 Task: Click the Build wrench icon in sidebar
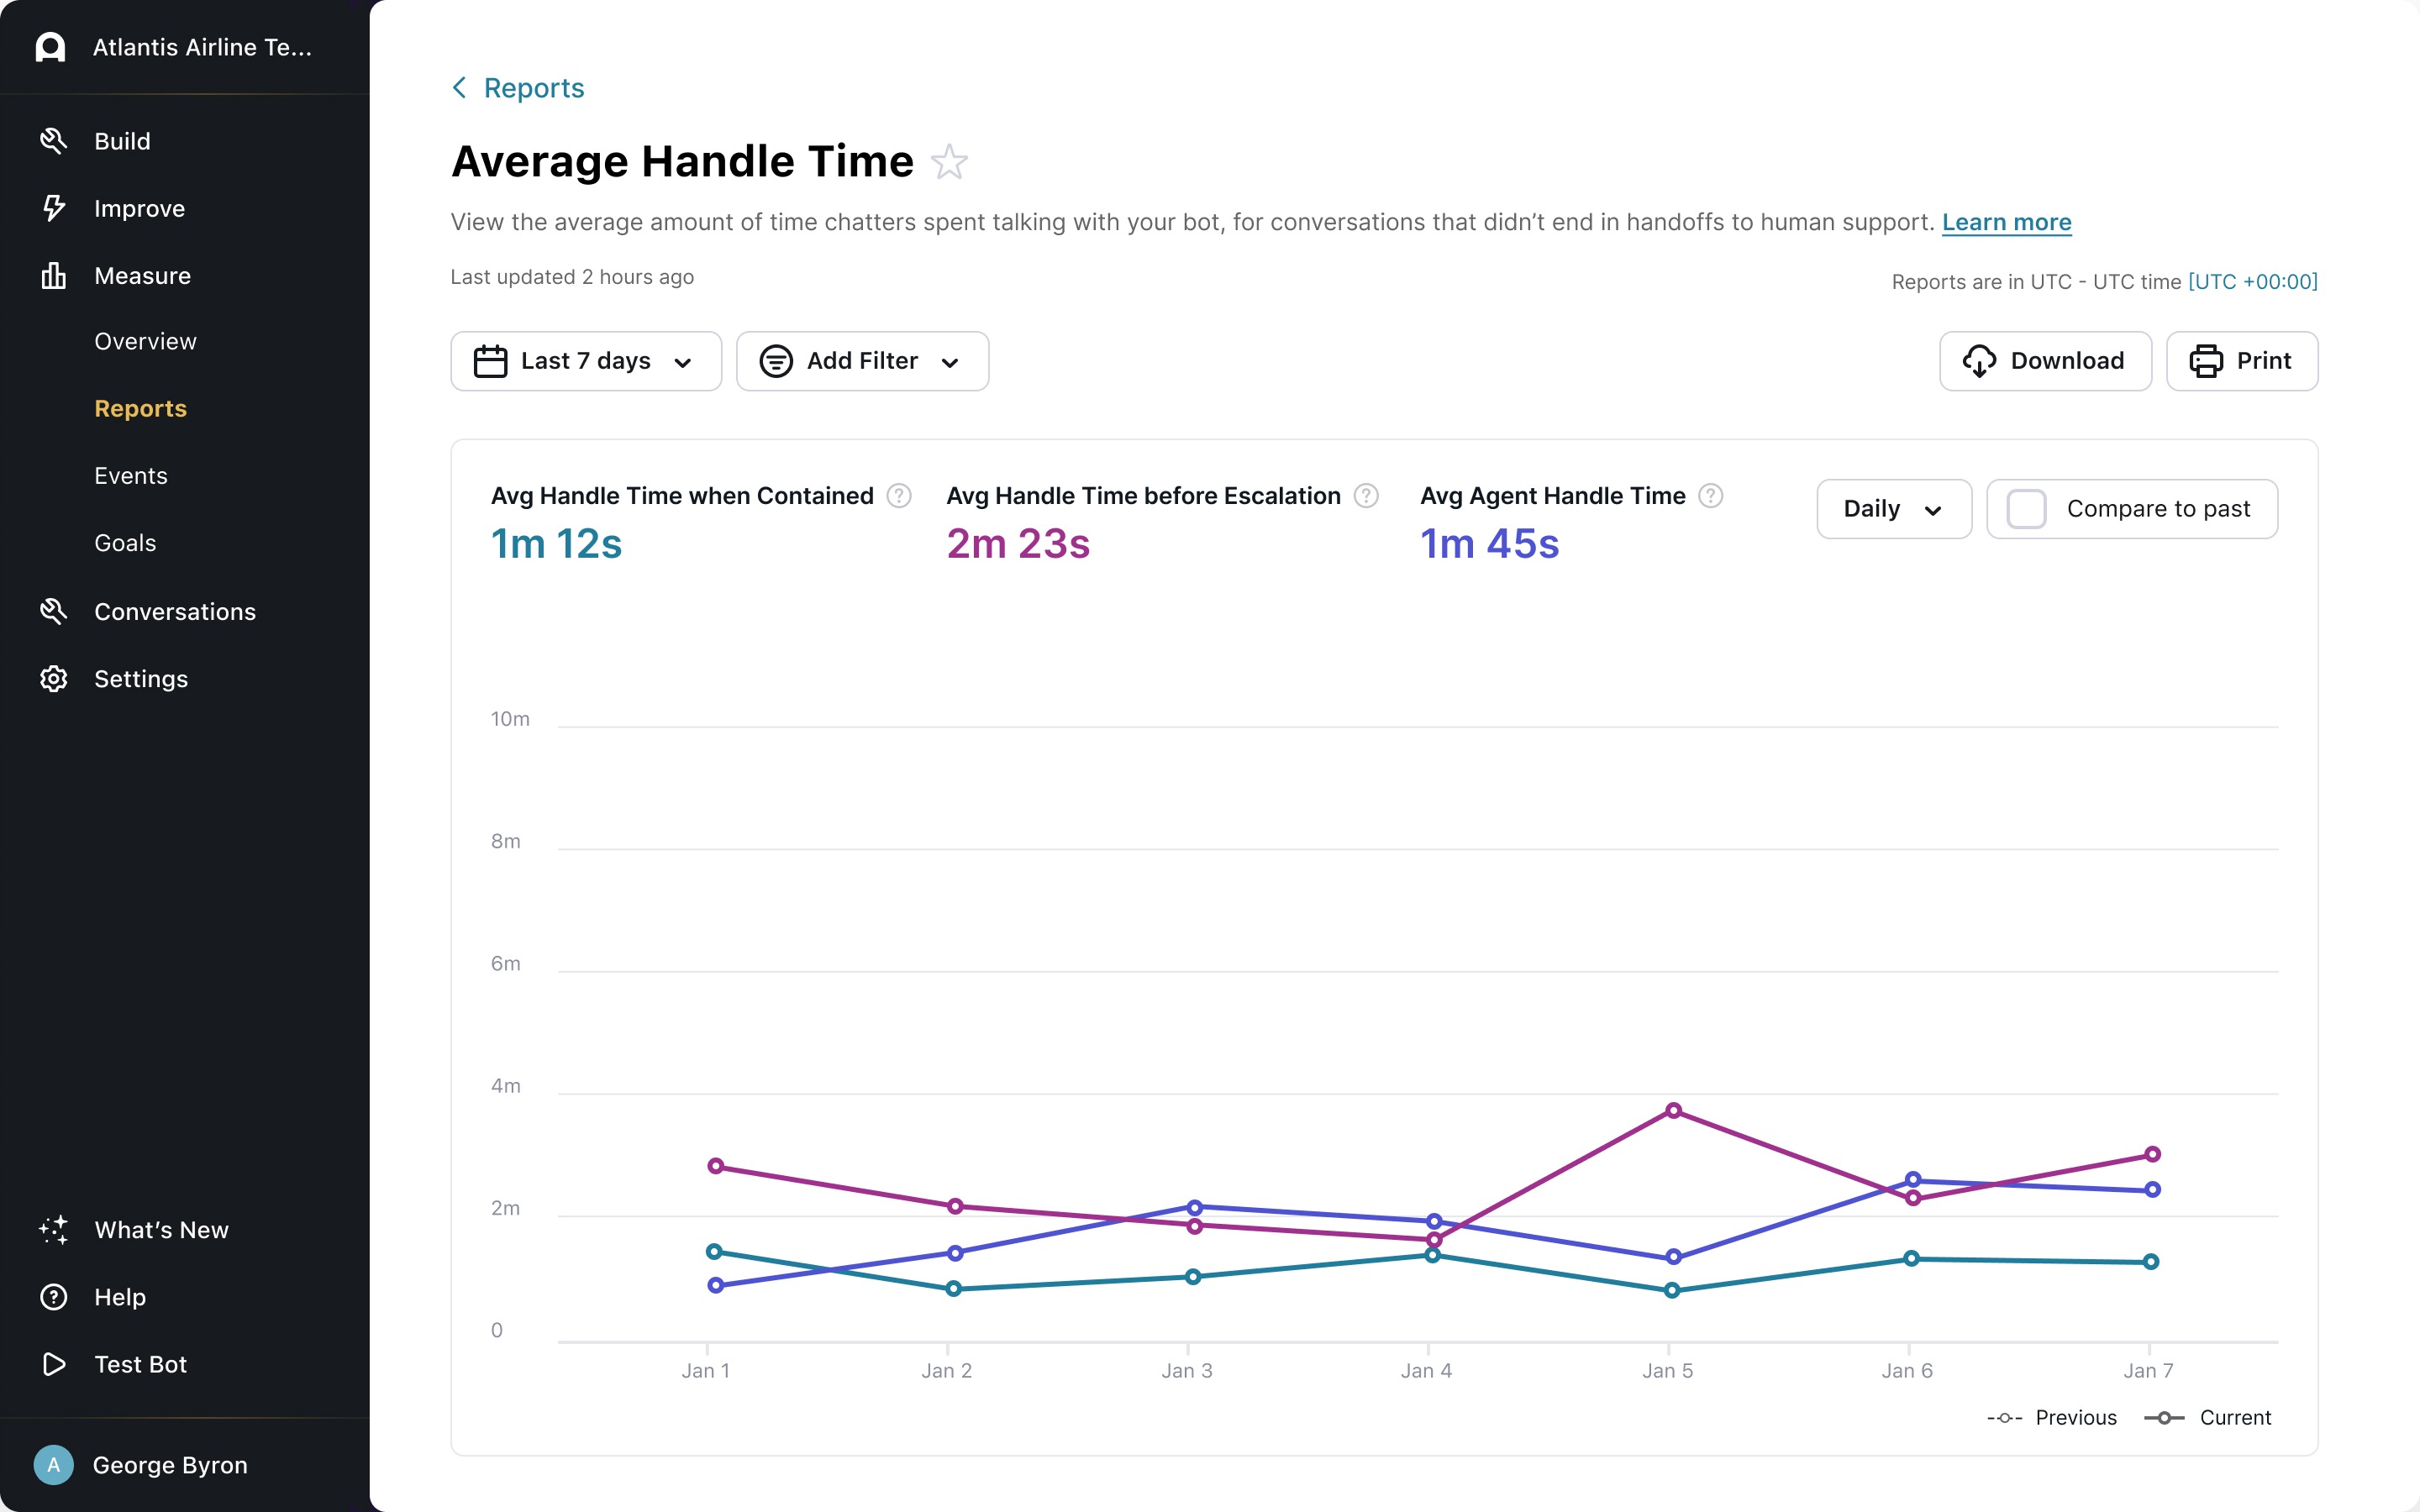click(53, 141)
